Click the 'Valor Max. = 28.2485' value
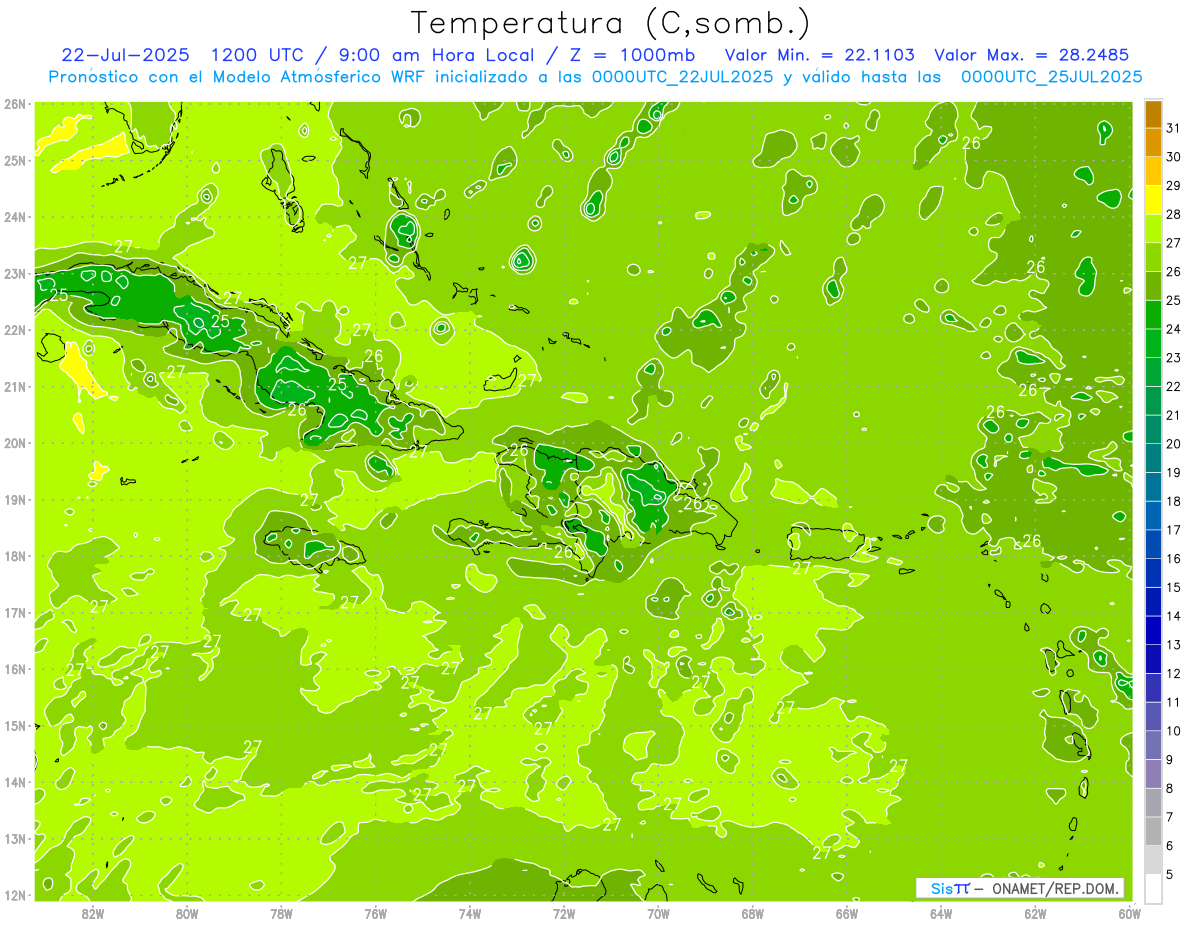Screen dimensions: 1200x927 click(x=1031, y=55)
